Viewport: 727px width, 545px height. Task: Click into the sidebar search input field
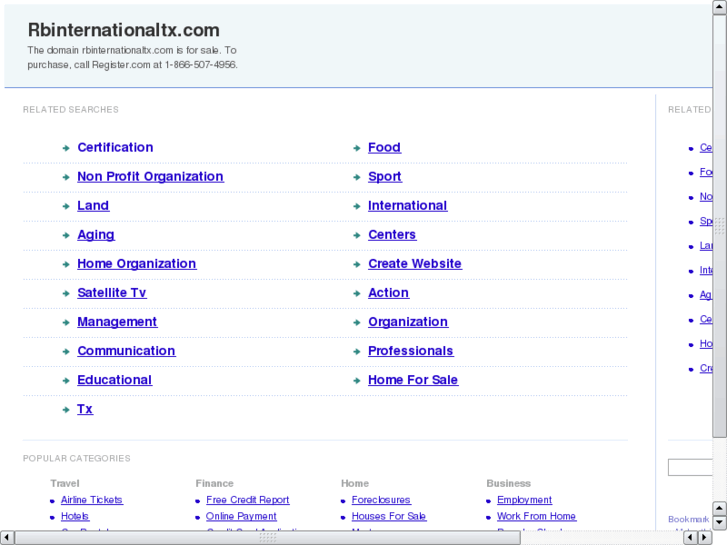click(x=690, y=467)
